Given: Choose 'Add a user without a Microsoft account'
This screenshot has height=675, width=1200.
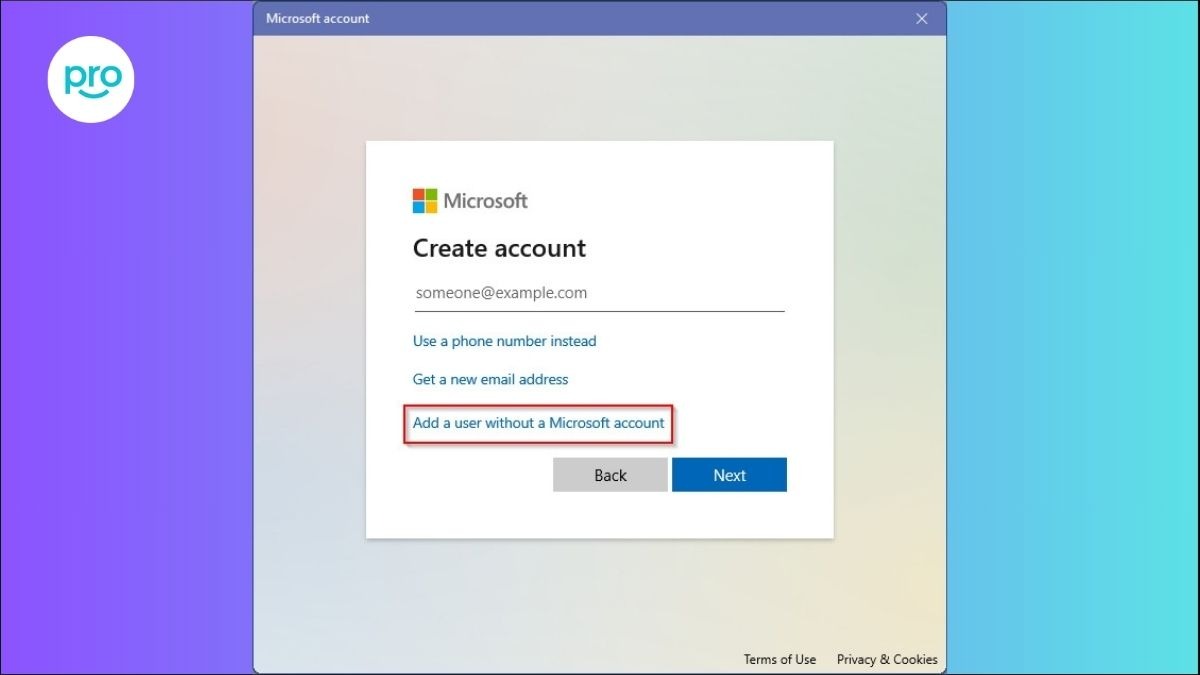Looking at the screenshot, I should (x=538, y=423).
